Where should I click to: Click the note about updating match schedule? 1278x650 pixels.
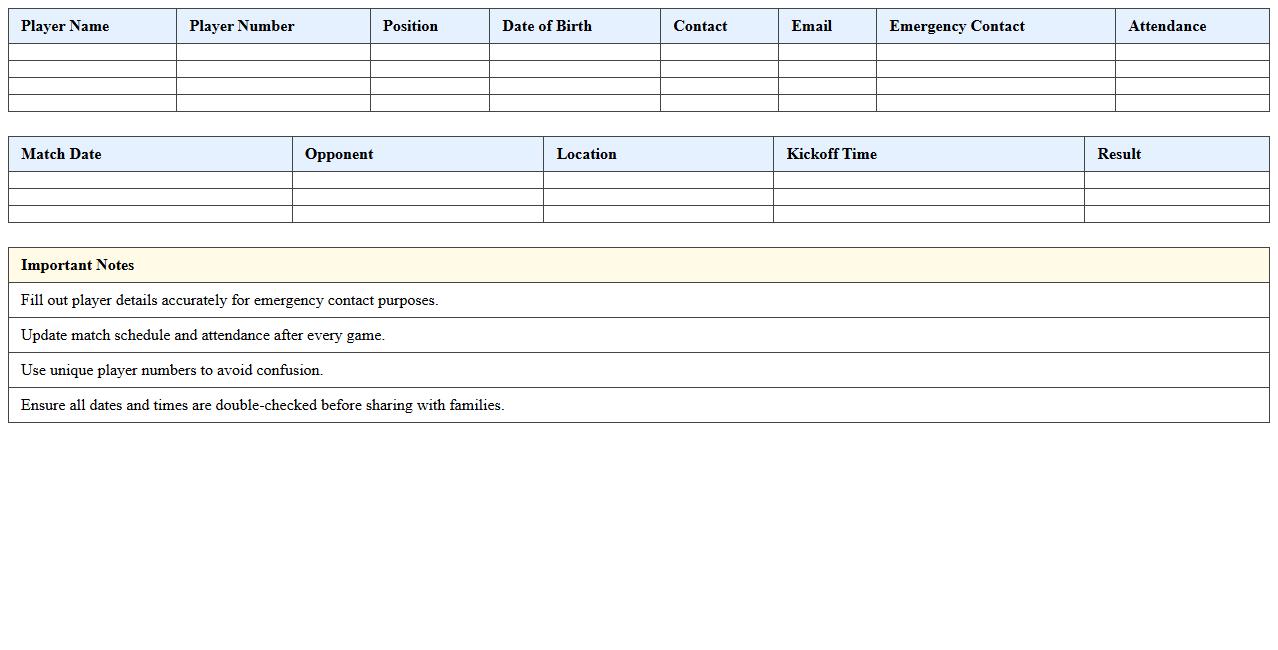[x=202, y=335]
